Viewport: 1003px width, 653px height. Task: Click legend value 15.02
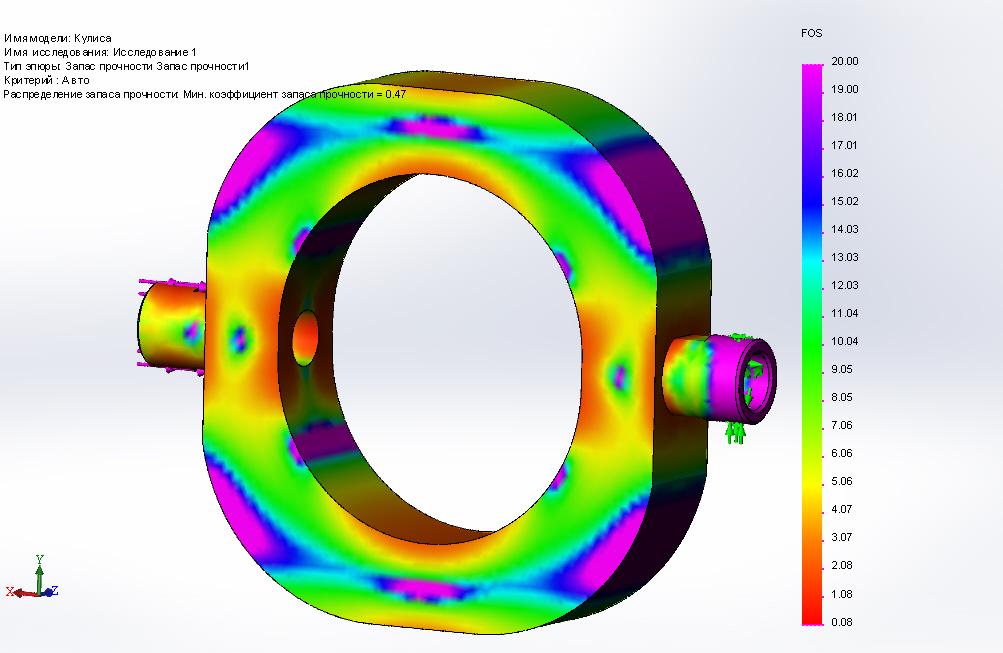pyautogui.click(x=844, y=201)
